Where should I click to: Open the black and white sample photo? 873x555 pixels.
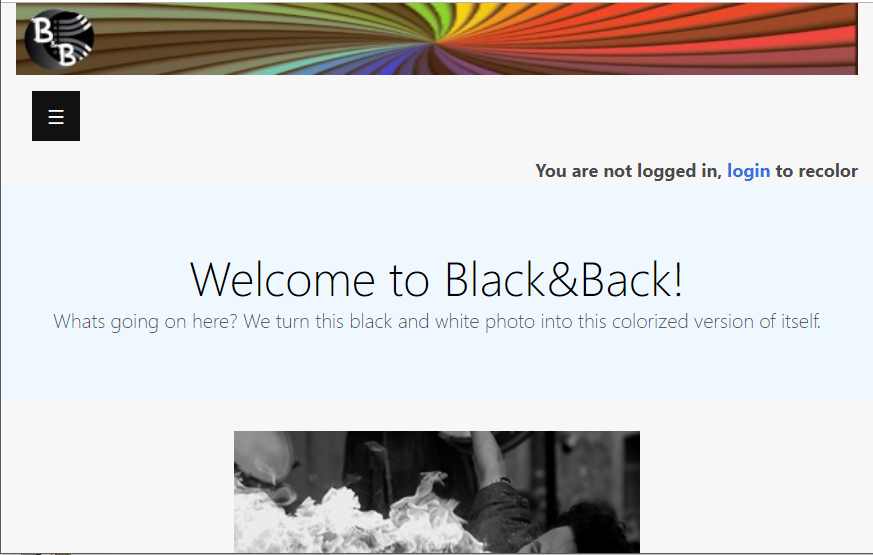436,492
